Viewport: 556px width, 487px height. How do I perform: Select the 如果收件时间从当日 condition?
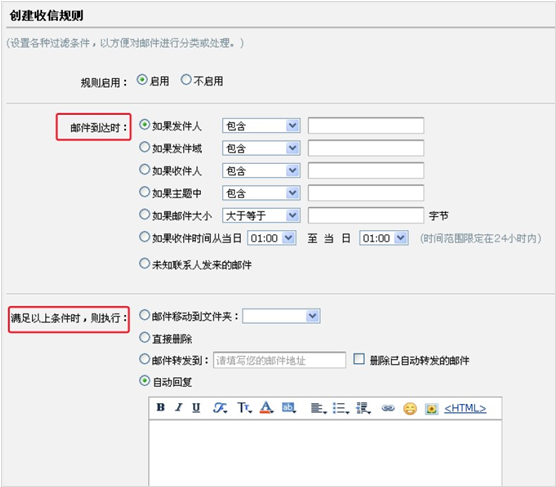click(x=144, y=237)
